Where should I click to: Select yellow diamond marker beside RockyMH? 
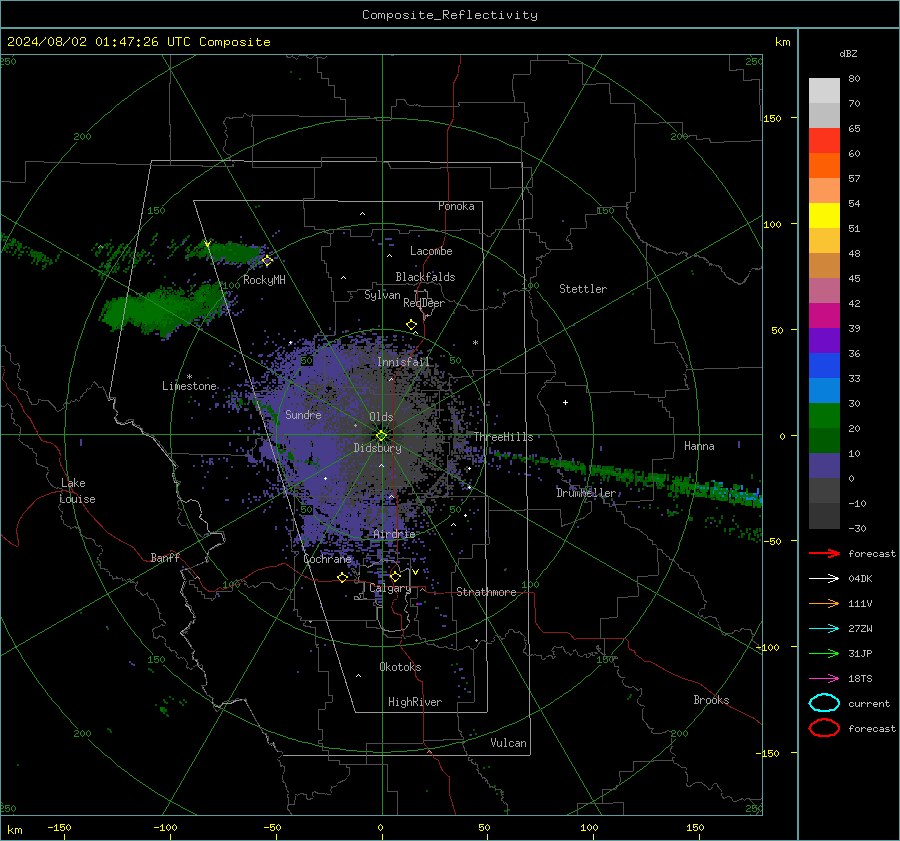click(x=267, y=261)
